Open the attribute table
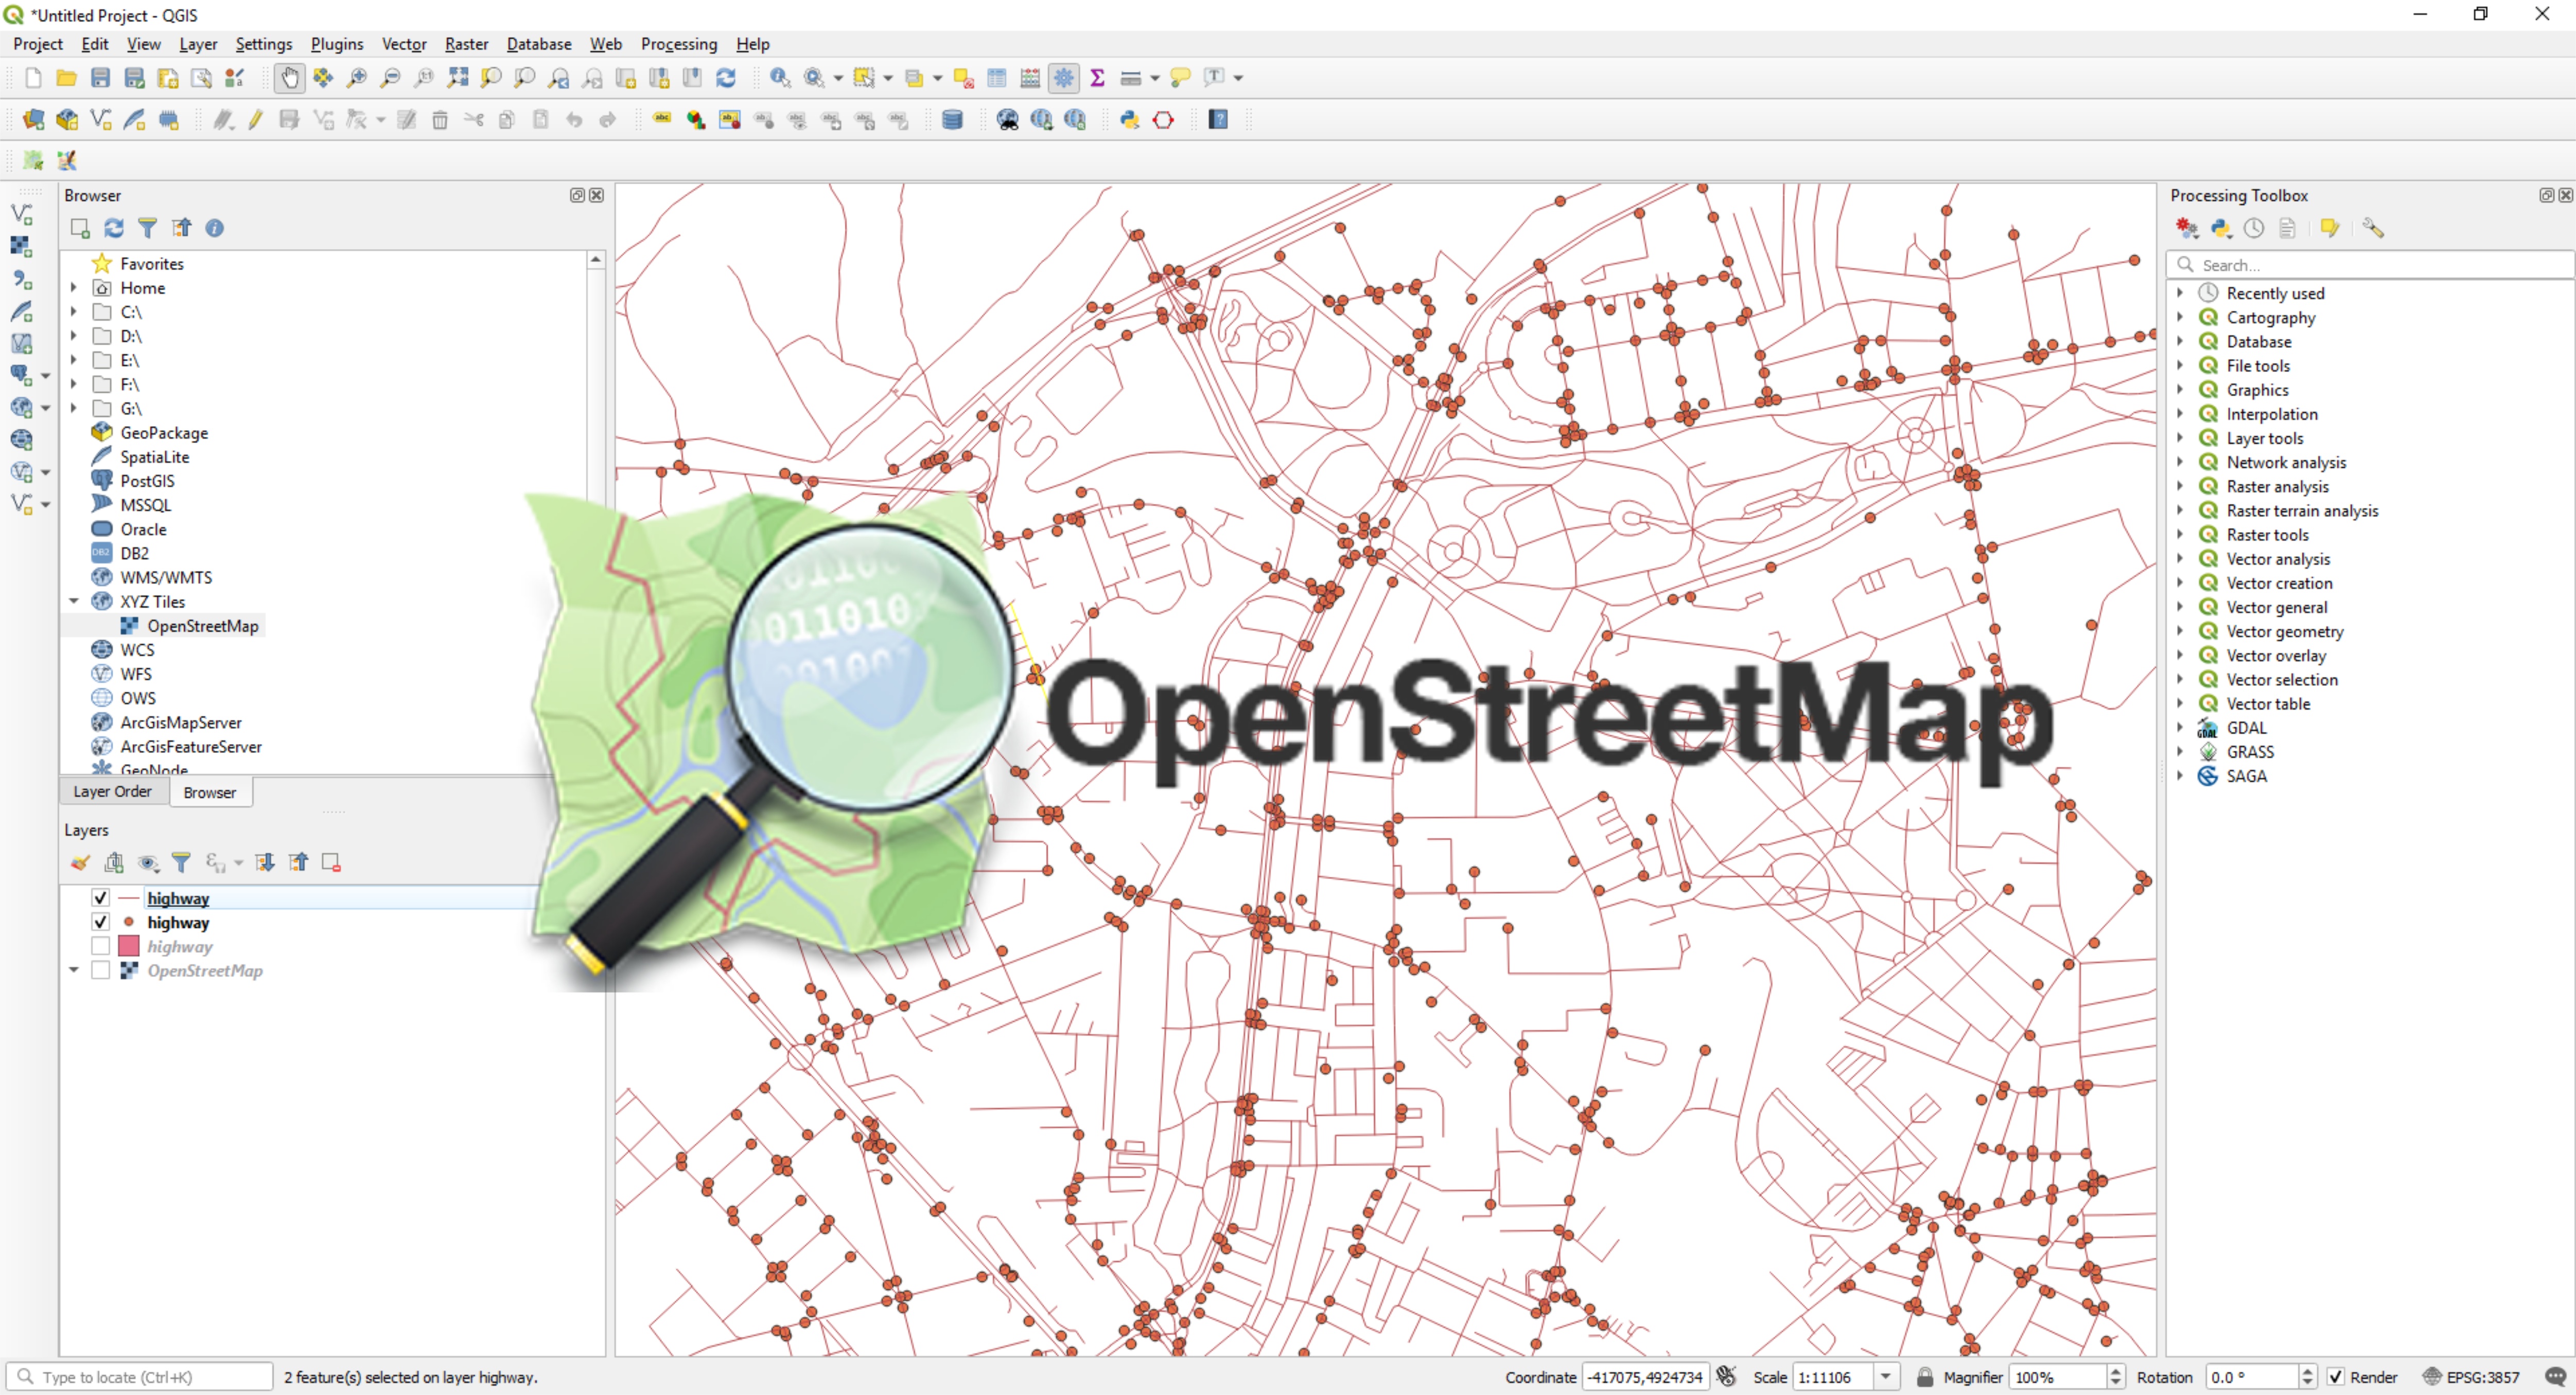The image size is (2576, 1395). [996, 78]
